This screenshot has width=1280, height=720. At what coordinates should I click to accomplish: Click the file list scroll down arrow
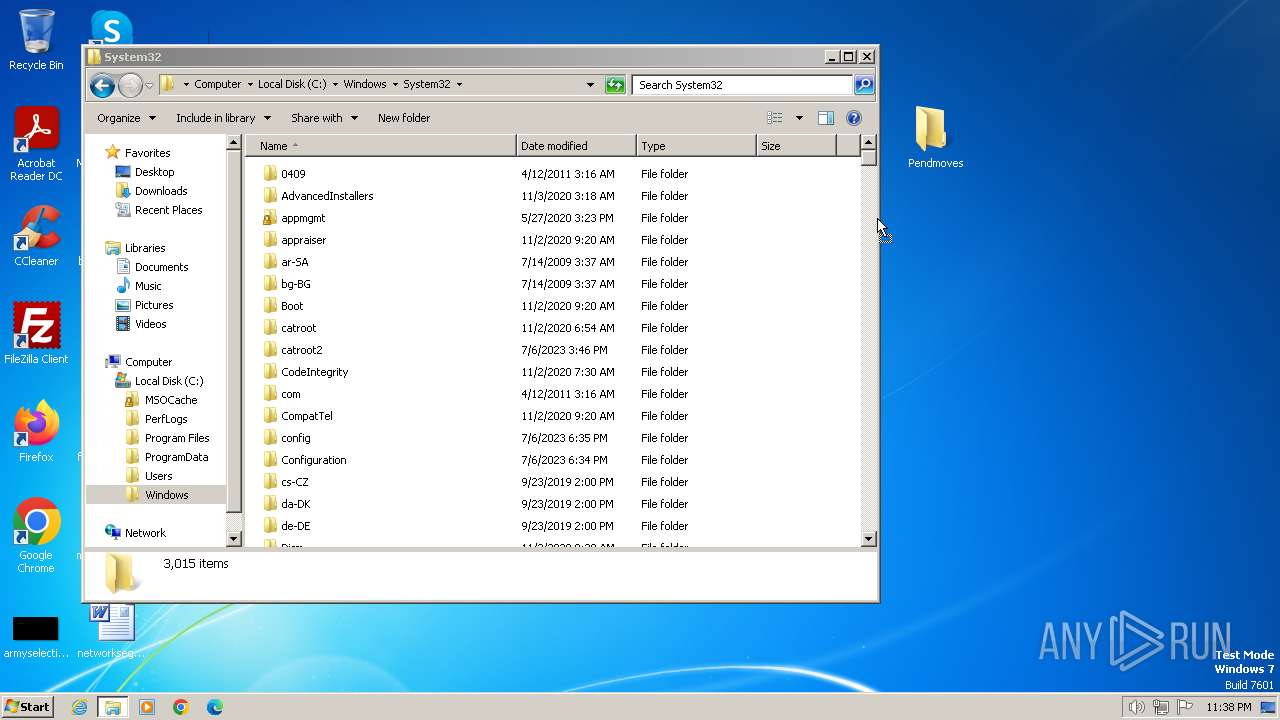[869, 539]
